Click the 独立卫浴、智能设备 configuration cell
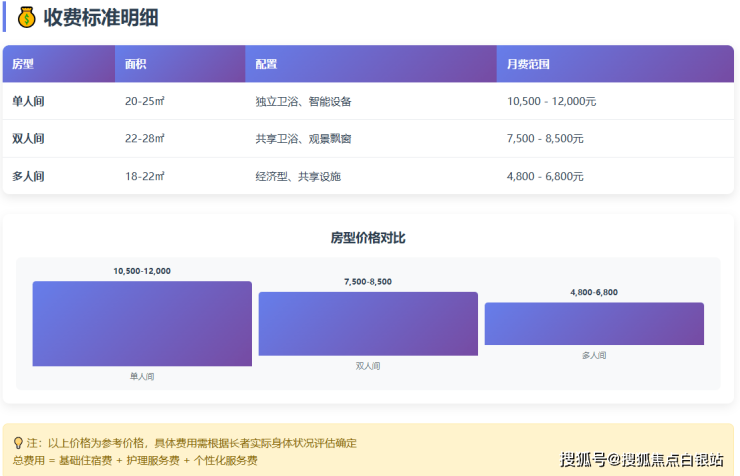 click(x=303, y=101)
